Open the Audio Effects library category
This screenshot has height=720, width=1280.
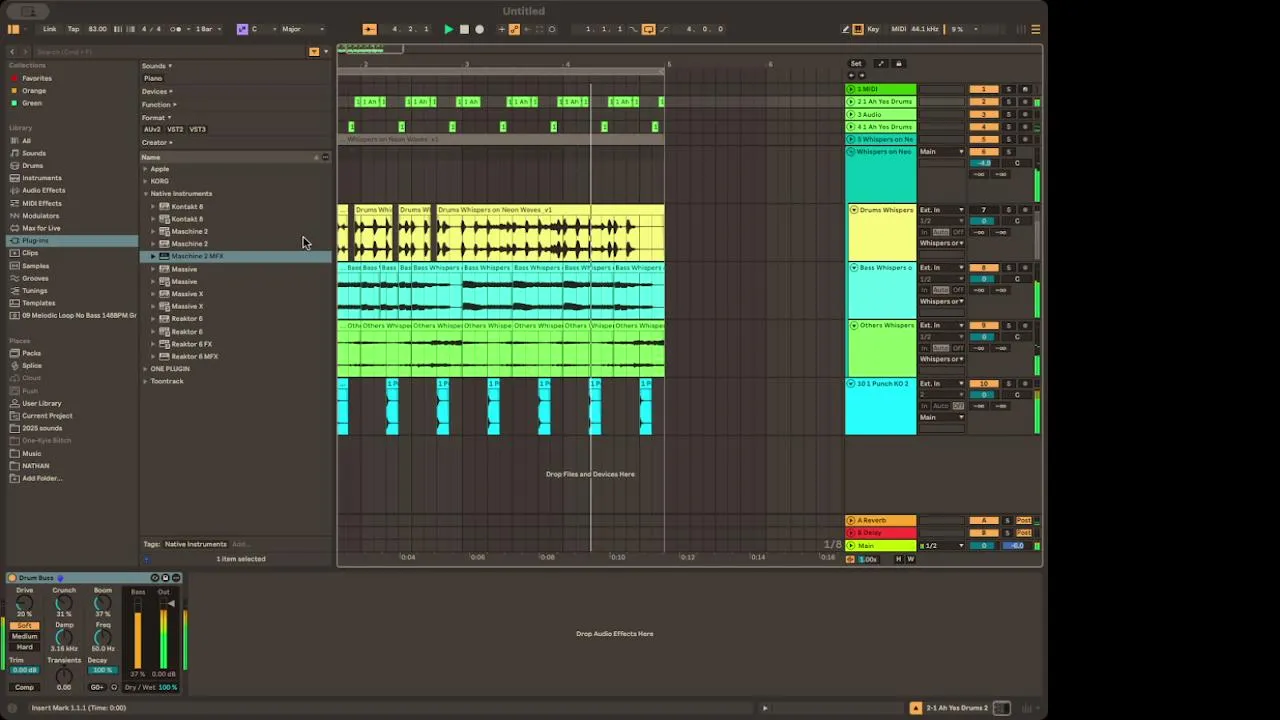coord(44,190)
